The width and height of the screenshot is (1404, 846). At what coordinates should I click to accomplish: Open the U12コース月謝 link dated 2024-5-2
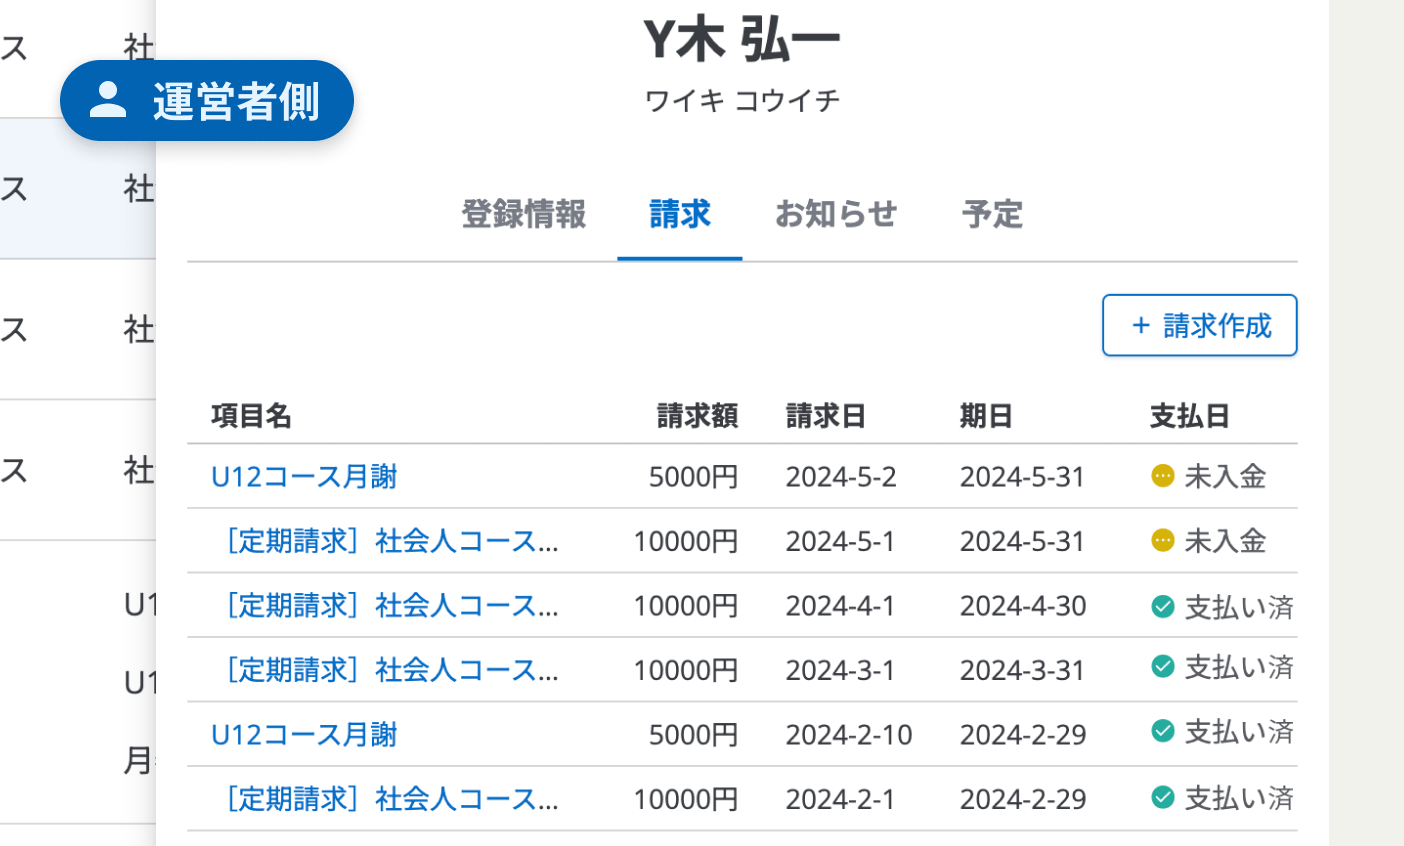coord(304,477)
